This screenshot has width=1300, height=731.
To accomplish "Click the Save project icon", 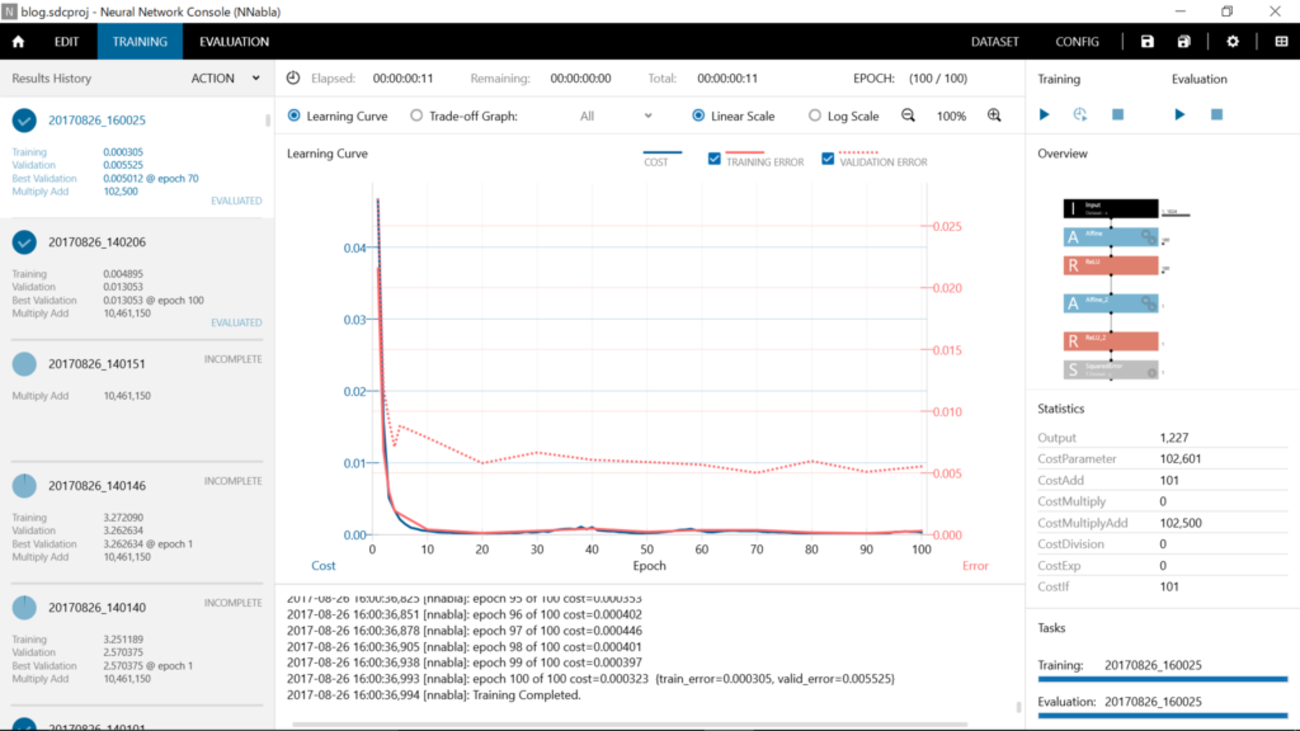I will click(x=1147, y=42).
